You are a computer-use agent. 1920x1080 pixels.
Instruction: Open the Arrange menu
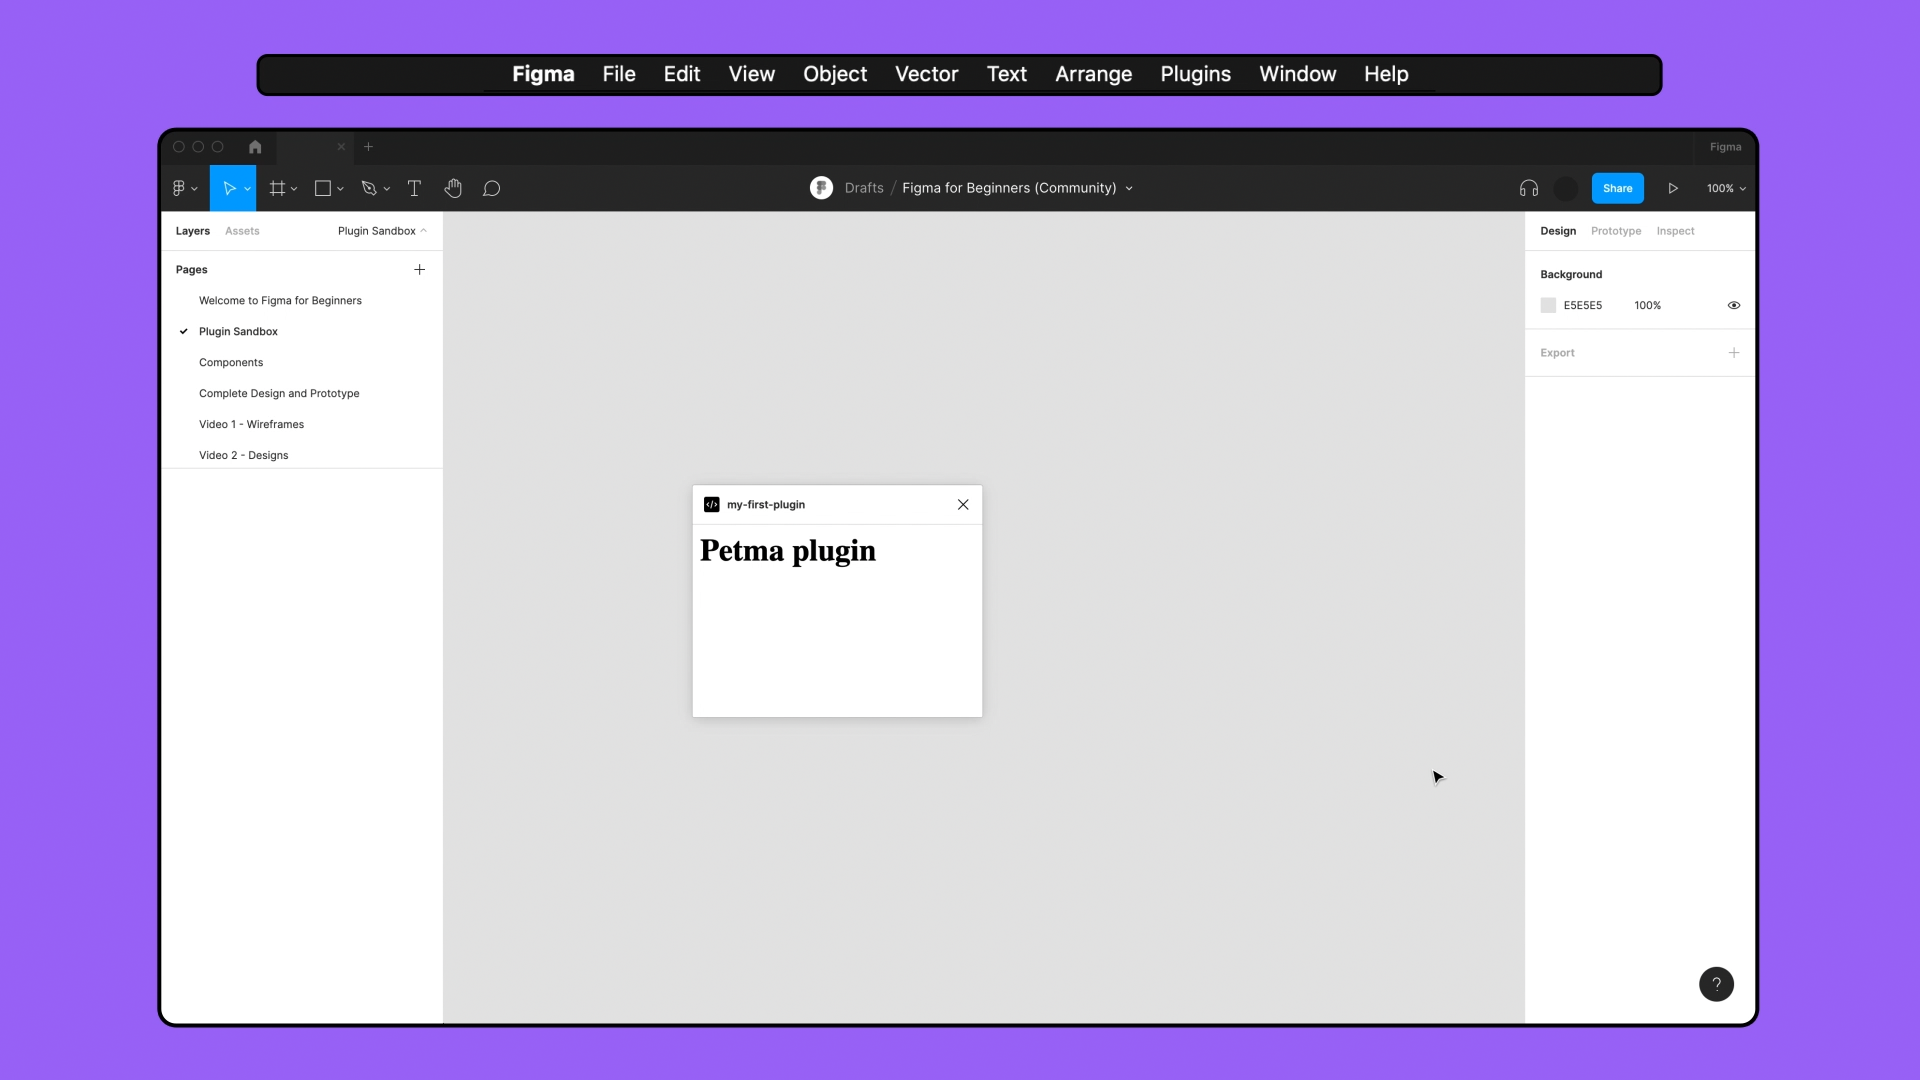1093,74
